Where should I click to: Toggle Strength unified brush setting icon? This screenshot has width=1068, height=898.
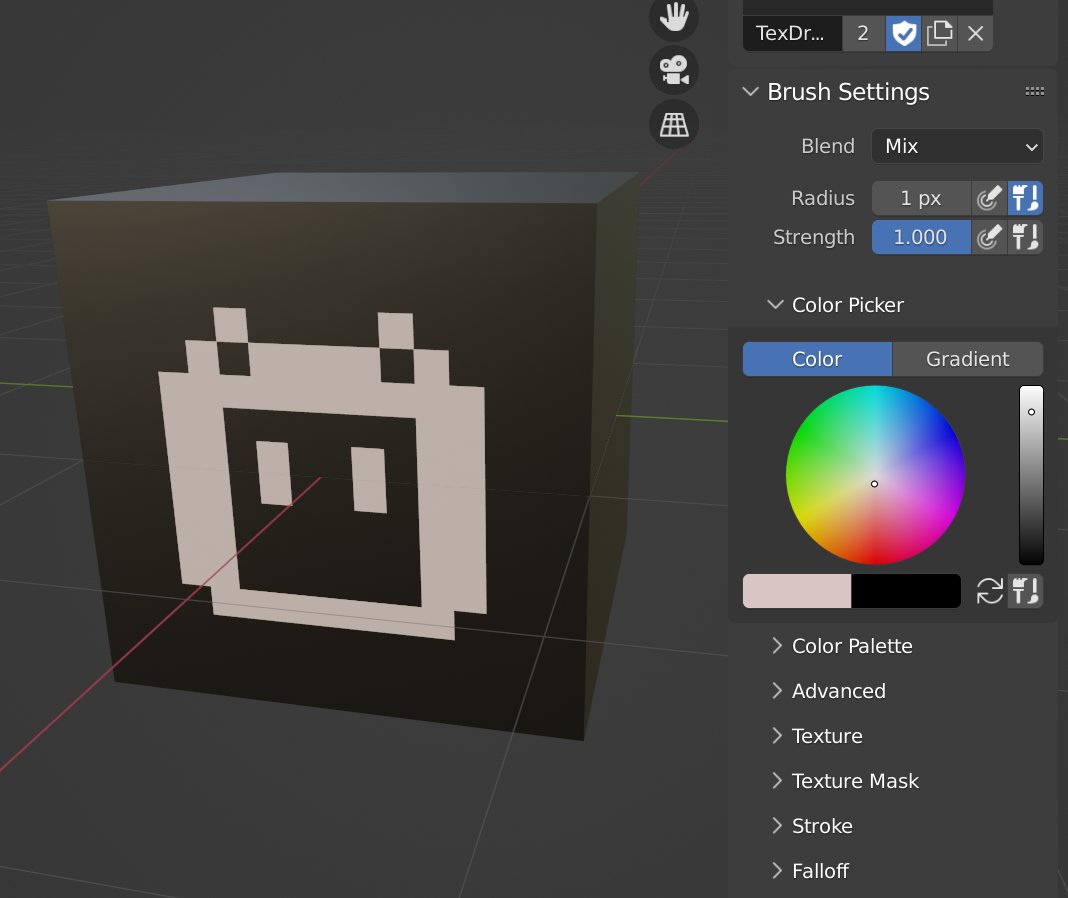1025,237
